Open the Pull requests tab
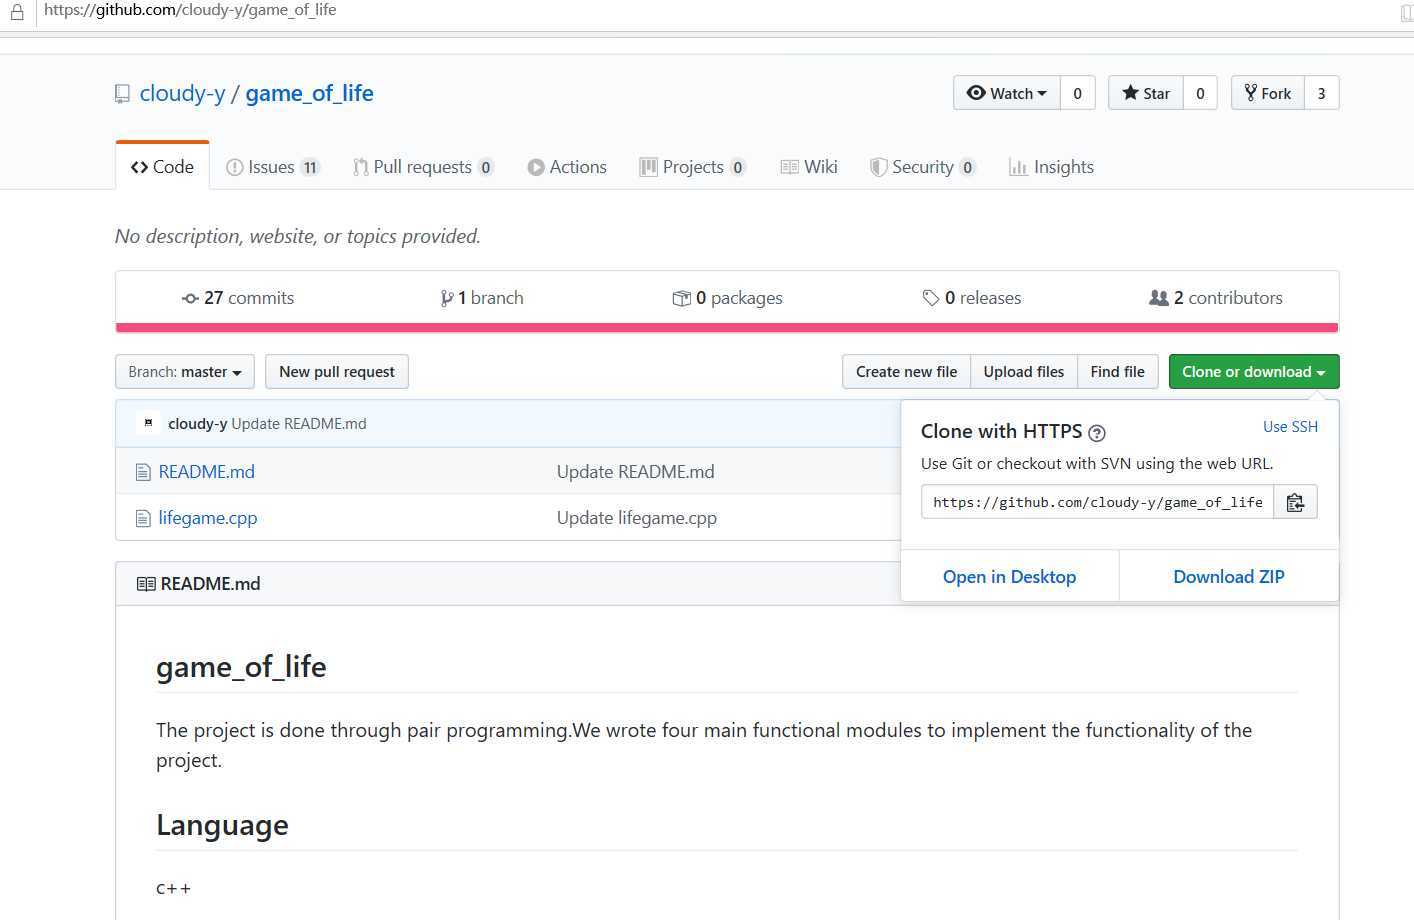This screenshot has height=920, width=1414. click(423, 167)
